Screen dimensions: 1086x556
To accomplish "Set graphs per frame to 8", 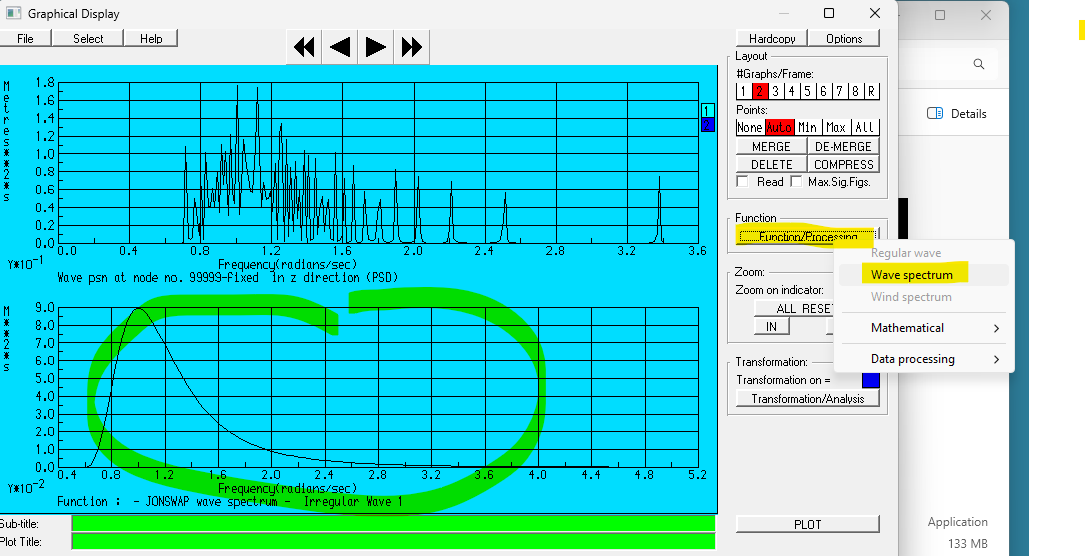I will (855, 91).
